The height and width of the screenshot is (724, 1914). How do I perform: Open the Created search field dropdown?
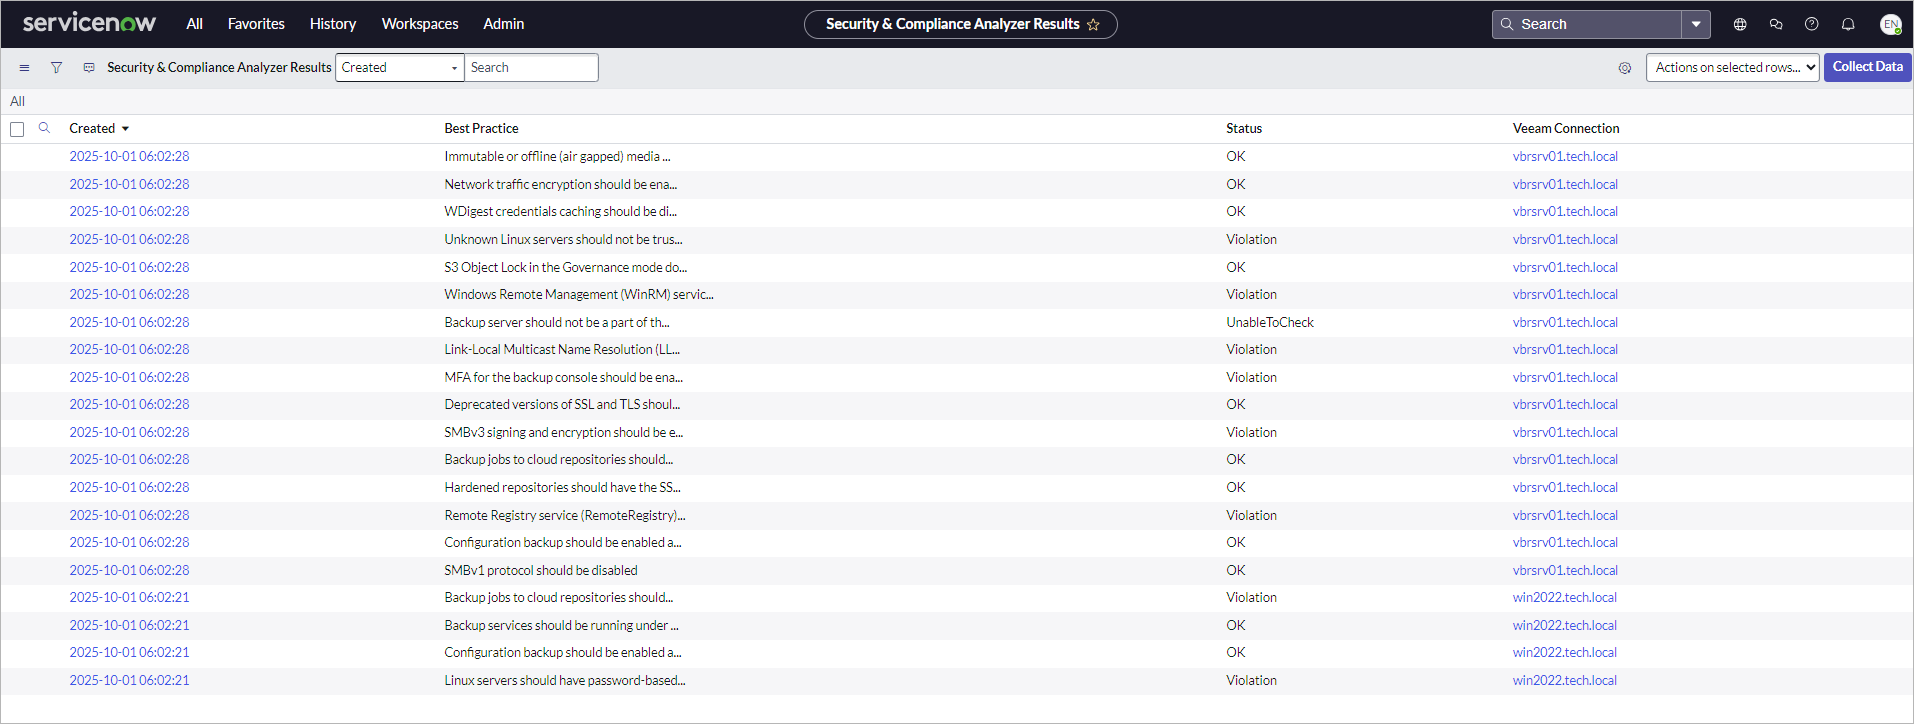(400, 68)
